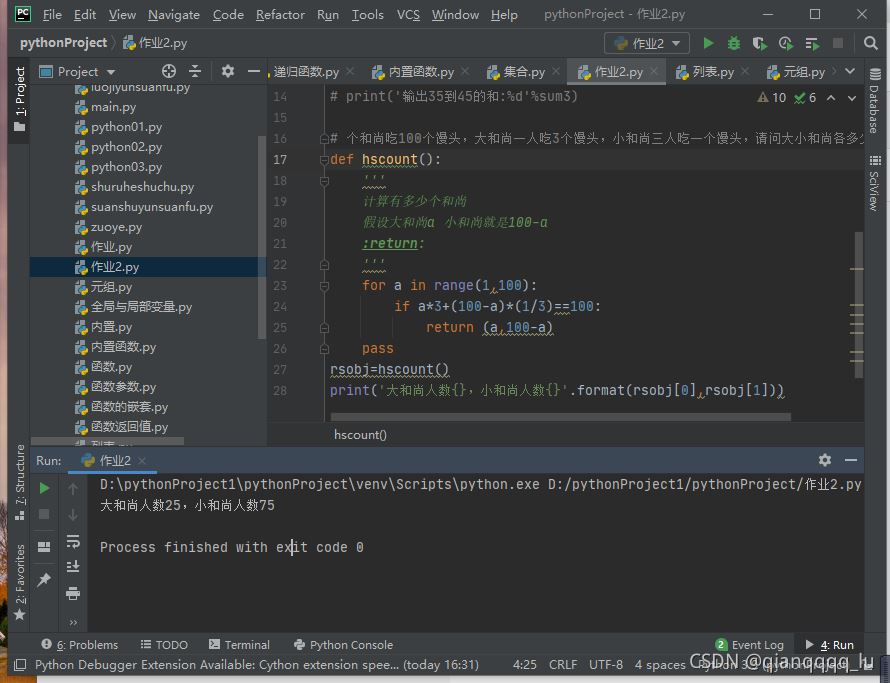Screen dimensions: 890x683
Task: Collapse all in the Project panel toolbar
Action: 195,71
